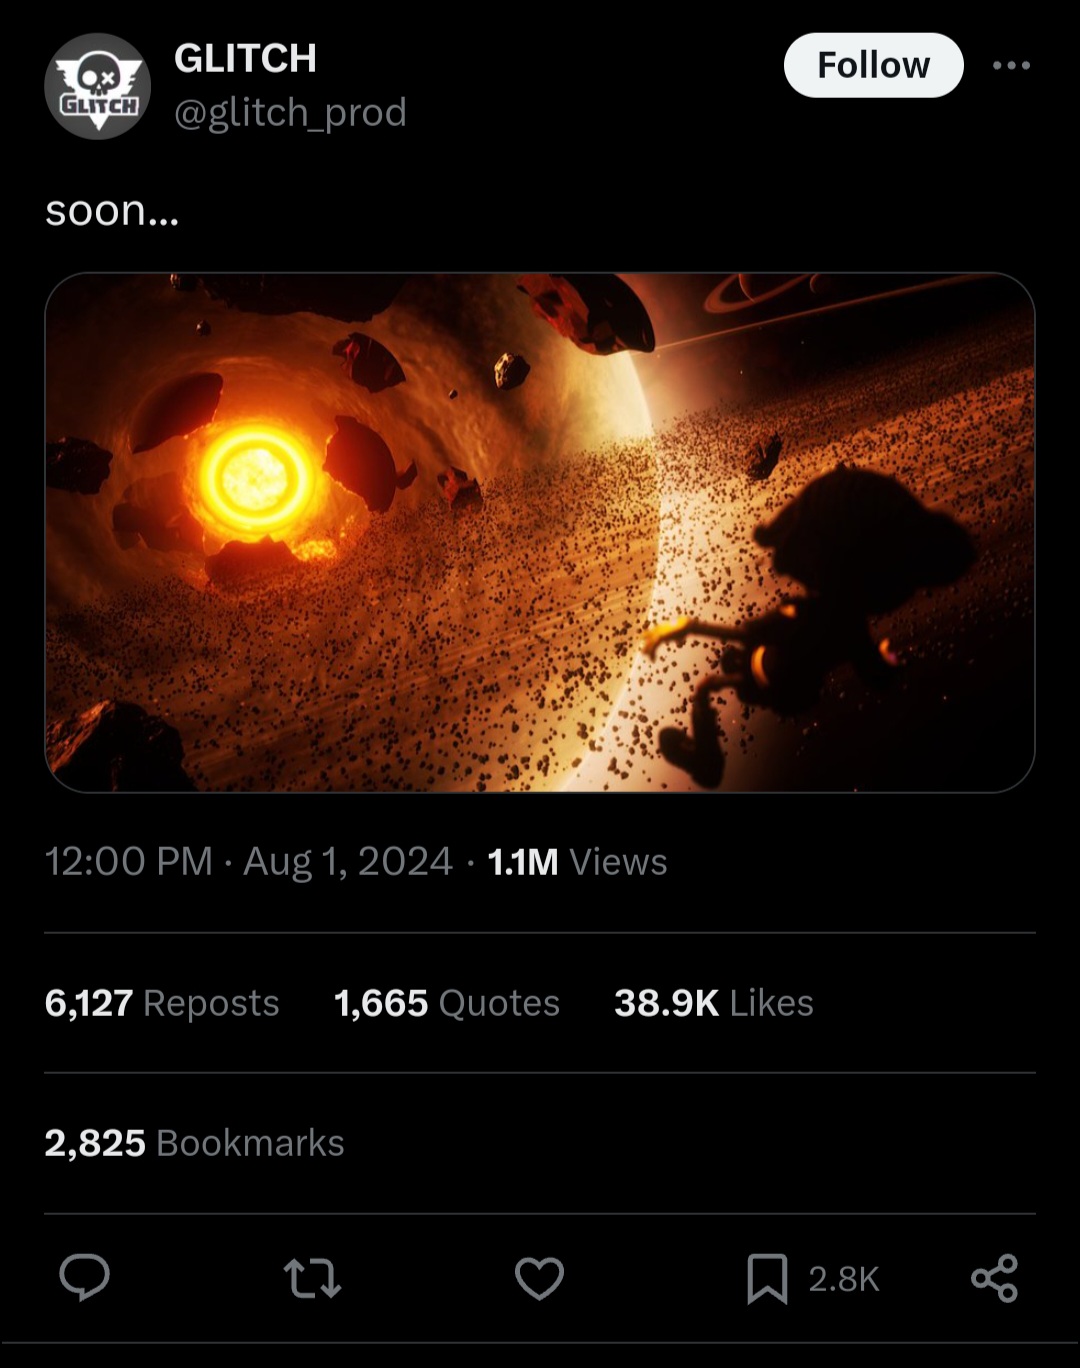Follow the GLITCH account
The height and width of the screenshot is (1368, 1080).
point(873,65)
